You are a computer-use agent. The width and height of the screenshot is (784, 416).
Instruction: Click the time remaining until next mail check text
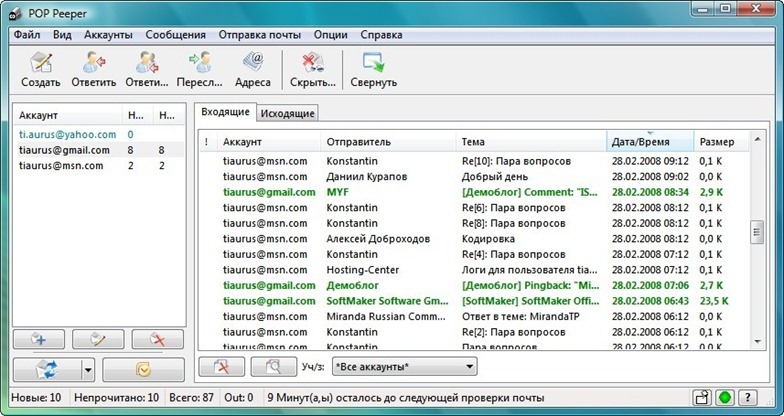point(406,398)
